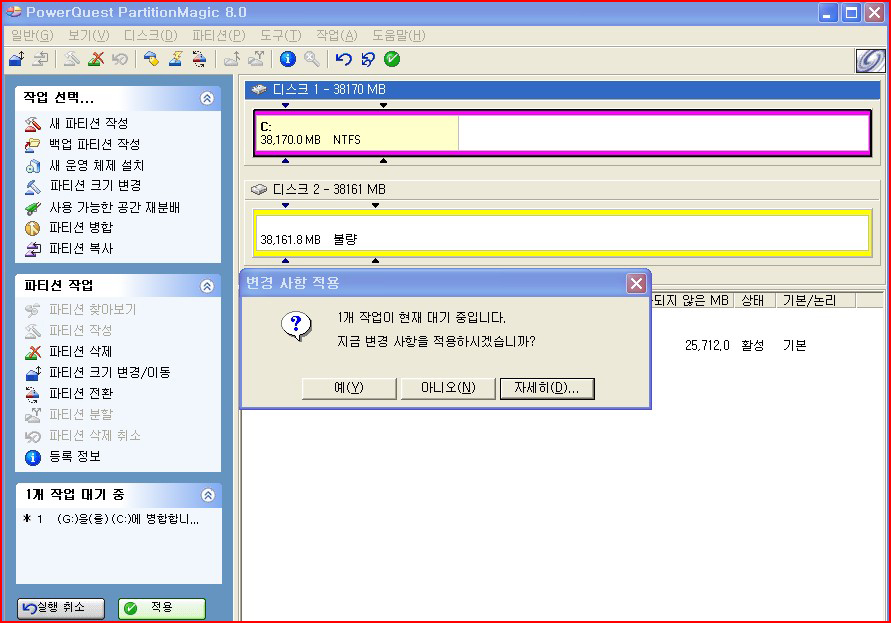The image size is (891, 623).
Task: Open the 파티션(P) menu
Action: click(x=219, y=36)
